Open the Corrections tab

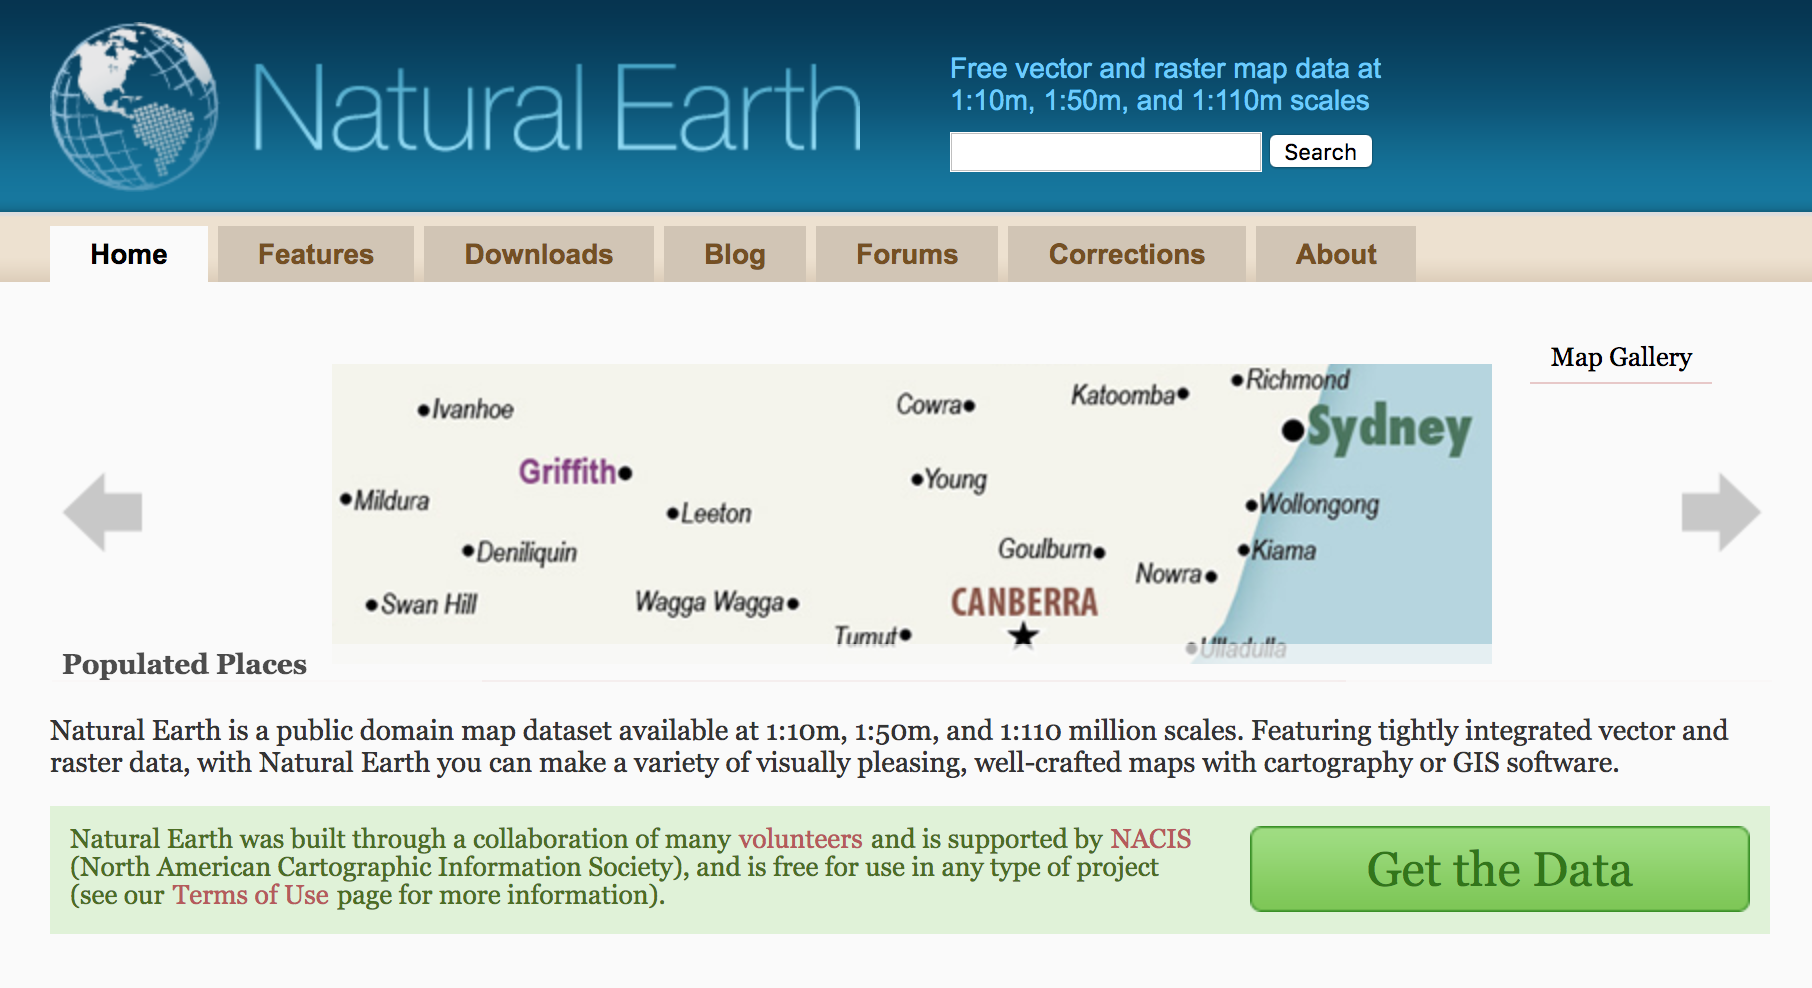coord(1127,254)
